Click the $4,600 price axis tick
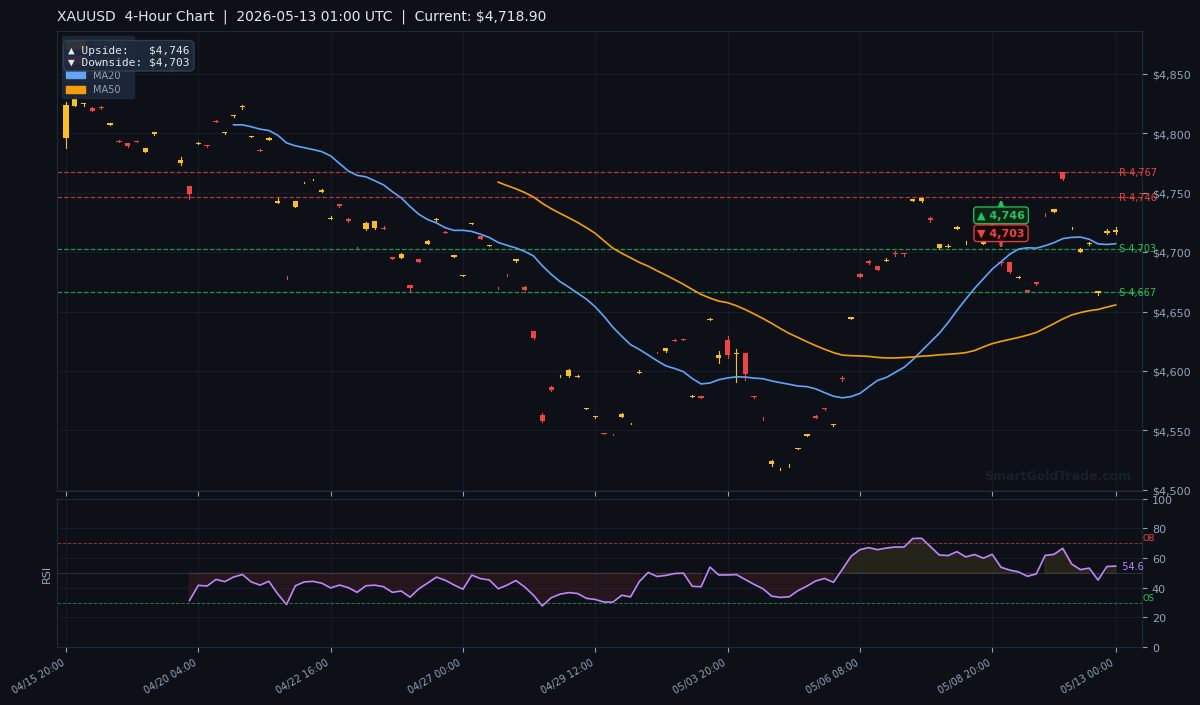This screenshot has width=1200, height=705. (1171, 372)
